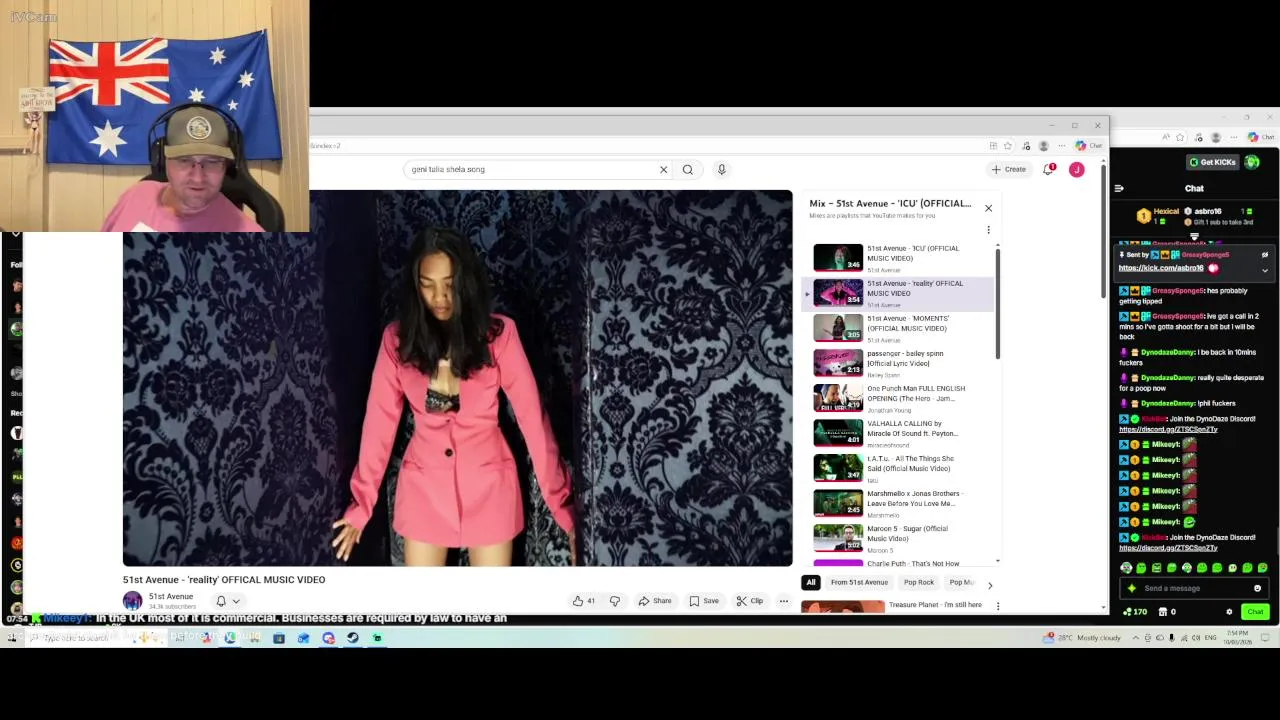Open Copilot Chat in Kick browser window
The image size is (1280, 720).
1262,137
